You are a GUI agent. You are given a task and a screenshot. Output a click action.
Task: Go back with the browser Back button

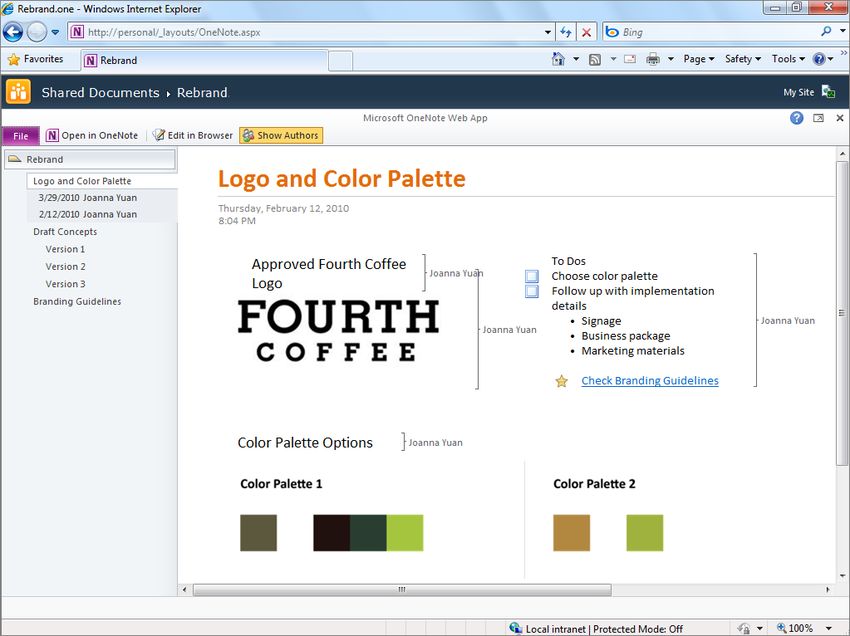click(x=13, y=32)
